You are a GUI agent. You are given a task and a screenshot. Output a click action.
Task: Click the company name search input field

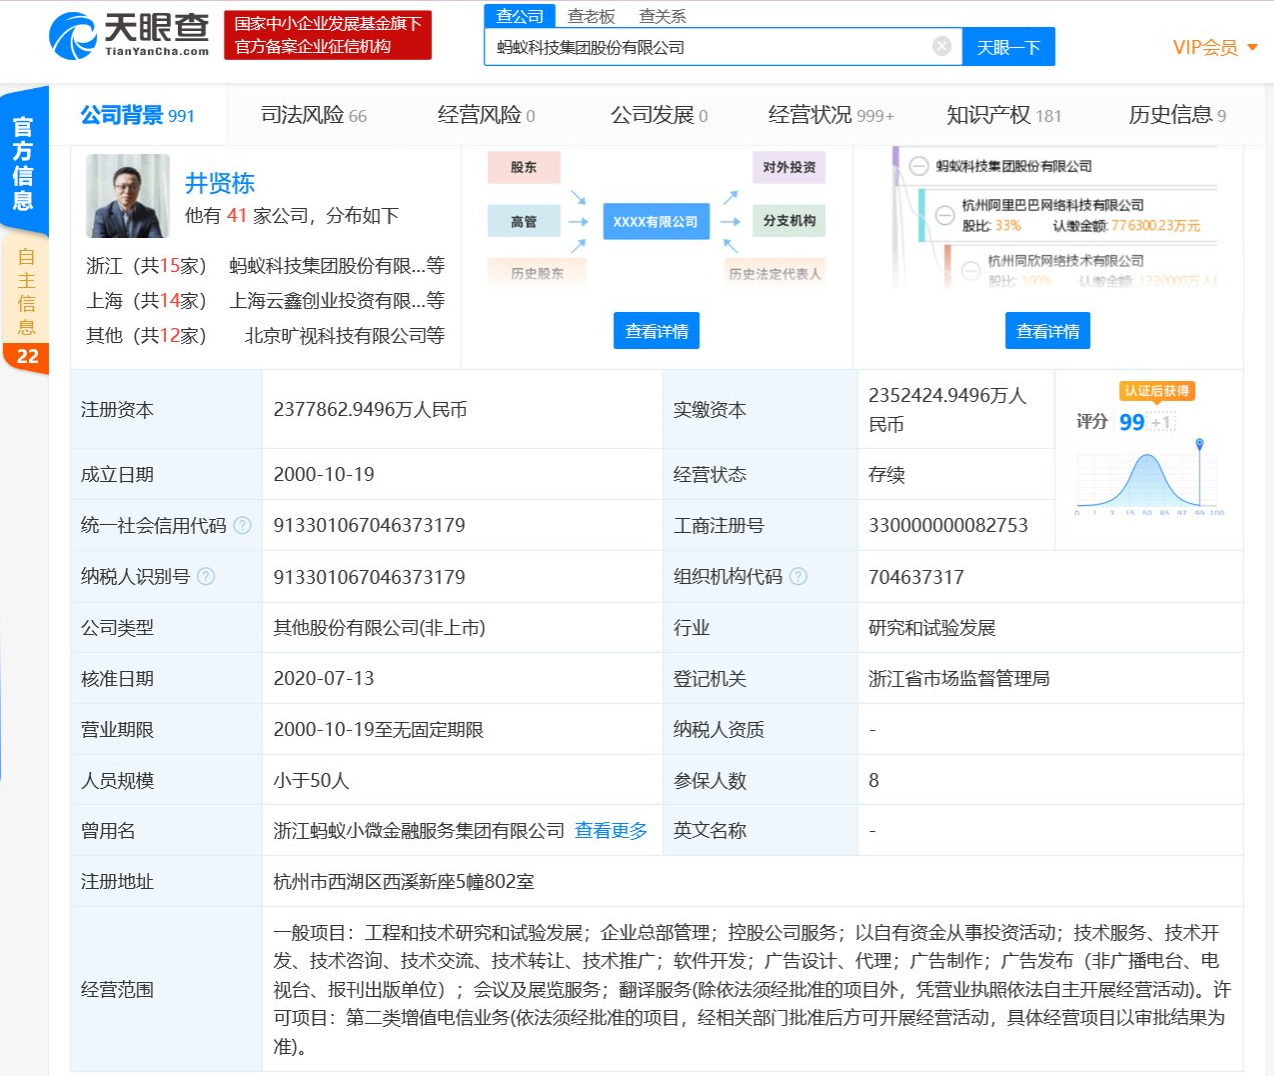[x=710, y=47]
